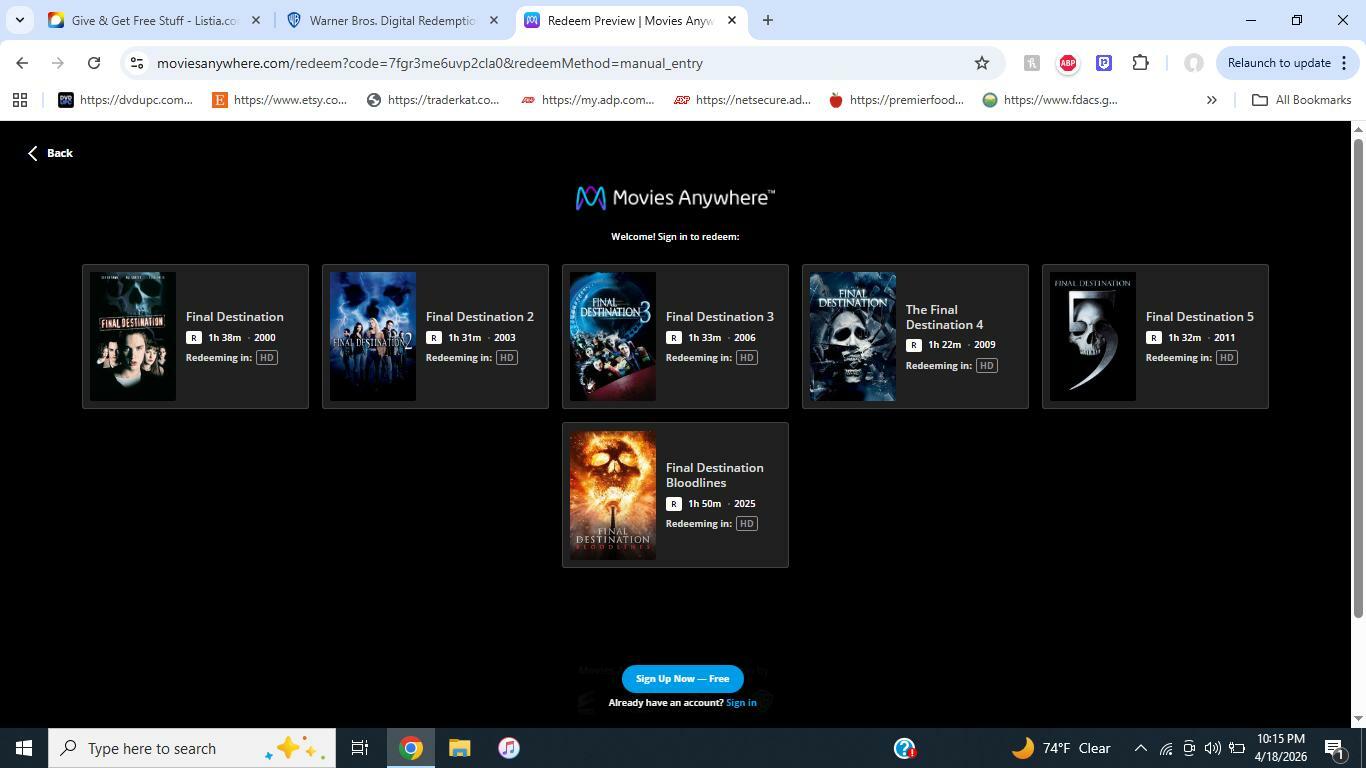Show hidden system tray icons
Screen dimensions: 1366x768
pyautogui.click(x=1140, y=748)
